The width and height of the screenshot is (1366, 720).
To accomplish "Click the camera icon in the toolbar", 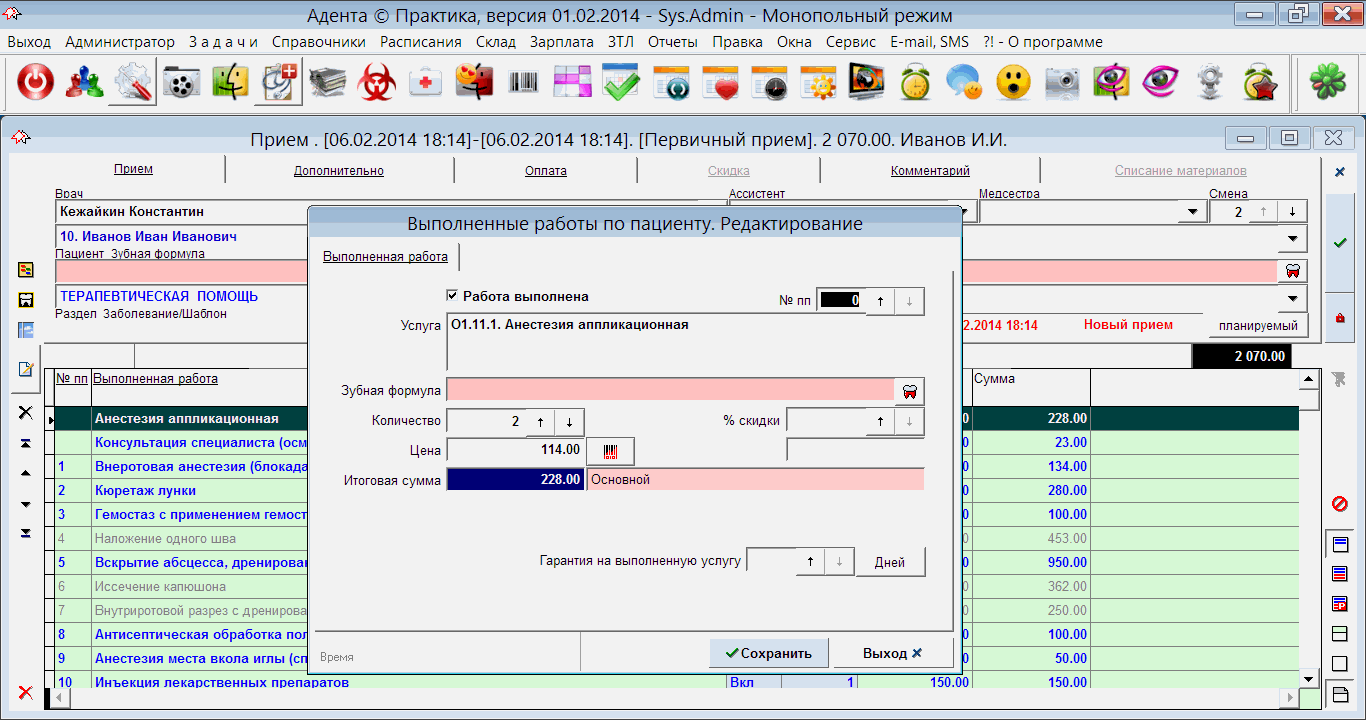I will 1062,82.
